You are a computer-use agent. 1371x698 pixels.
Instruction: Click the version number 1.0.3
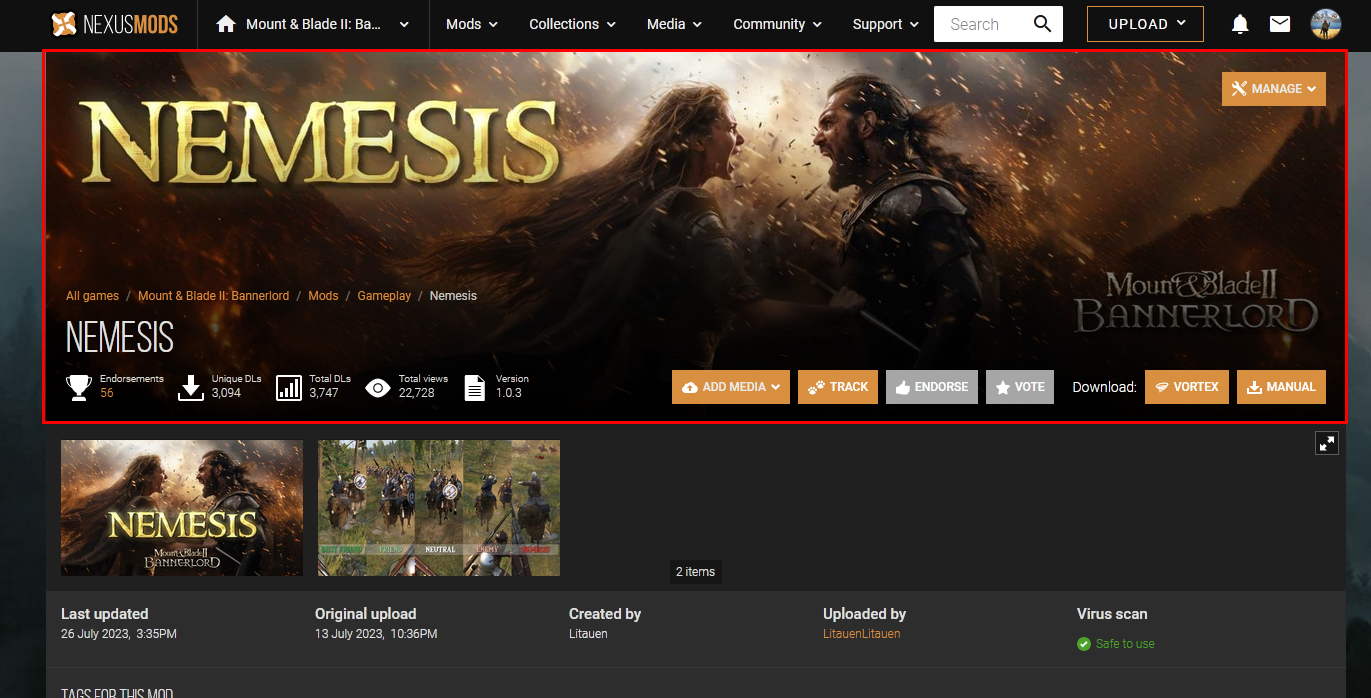click(x=509, y=393)
